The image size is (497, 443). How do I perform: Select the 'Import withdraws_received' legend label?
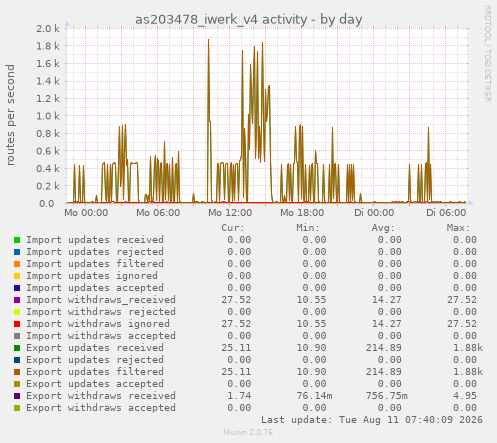point(101,300)
